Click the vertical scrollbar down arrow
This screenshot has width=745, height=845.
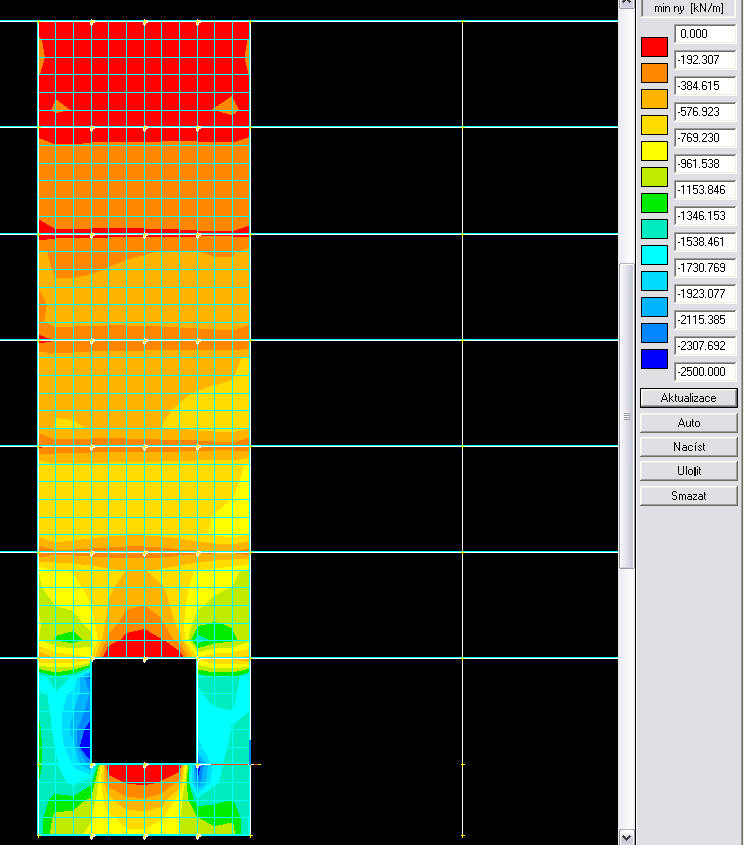(x=627, y=837)
